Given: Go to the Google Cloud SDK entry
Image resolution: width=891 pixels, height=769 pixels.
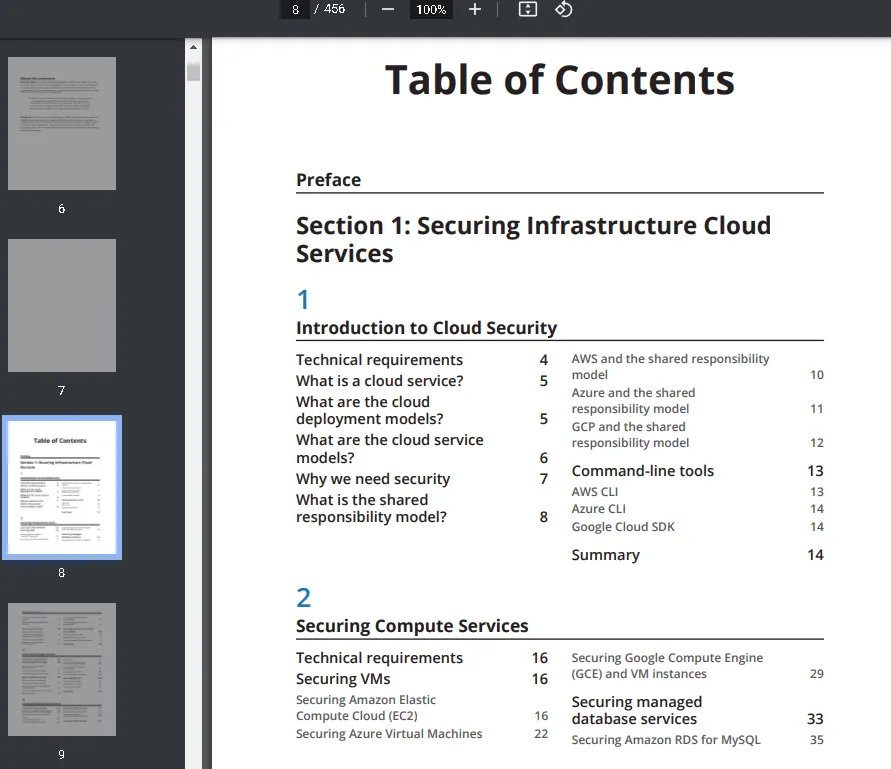Looking at the screenshot, I should point(623,527).
